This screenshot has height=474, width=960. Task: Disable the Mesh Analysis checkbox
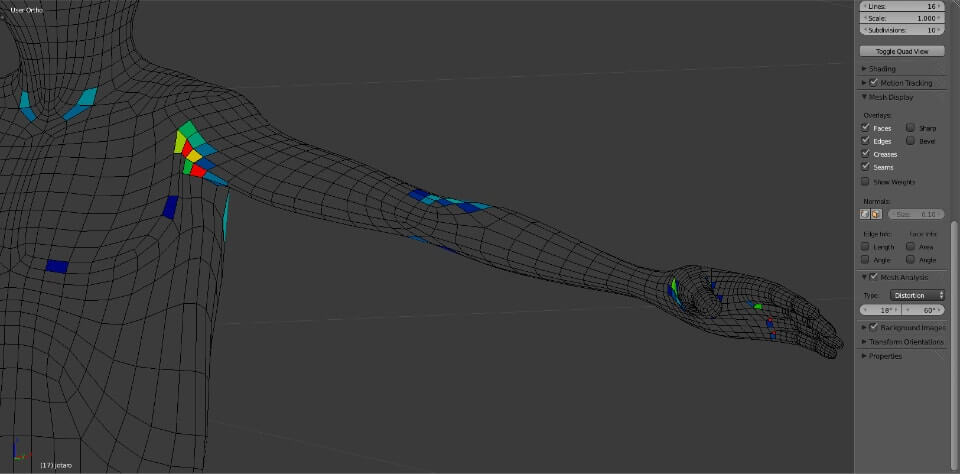(874, 277)
